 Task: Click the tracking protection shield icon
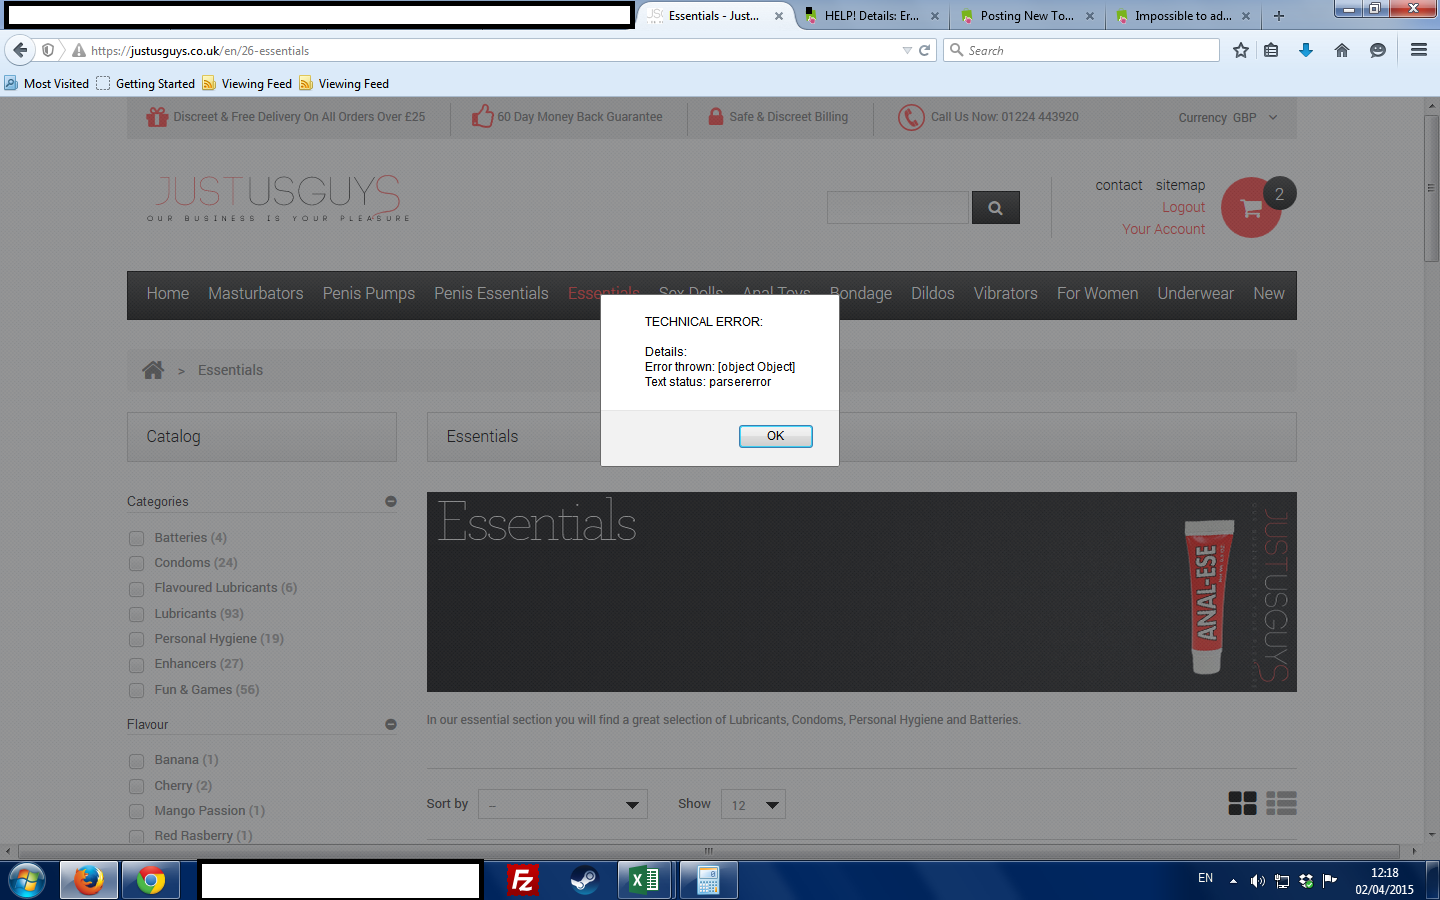point(48,50)
